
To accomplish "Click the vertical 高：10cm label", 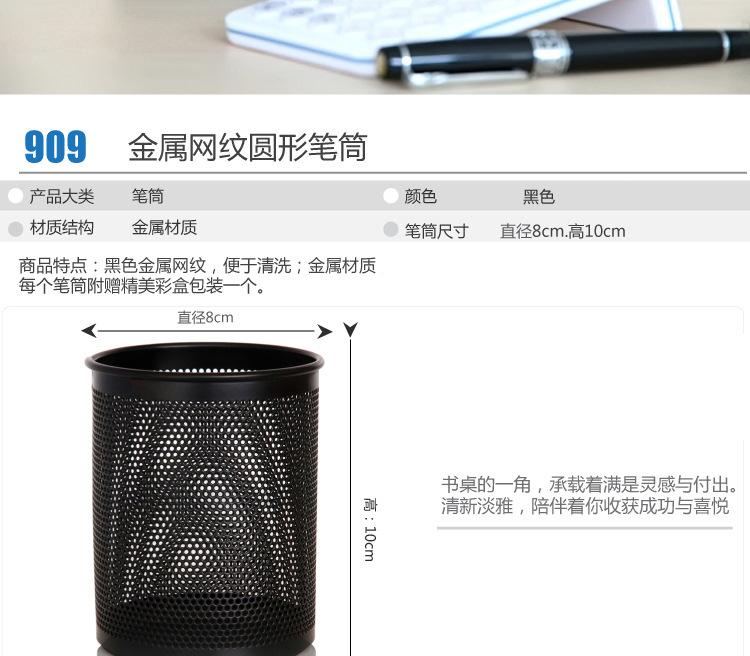I will point(370,529).
